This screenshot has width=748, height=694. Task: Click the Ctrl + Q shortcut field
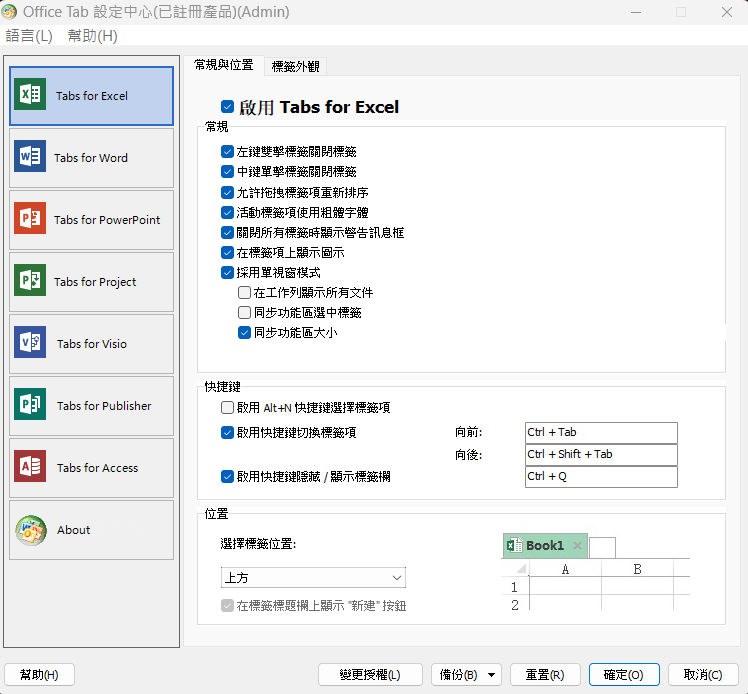(601, 476)
